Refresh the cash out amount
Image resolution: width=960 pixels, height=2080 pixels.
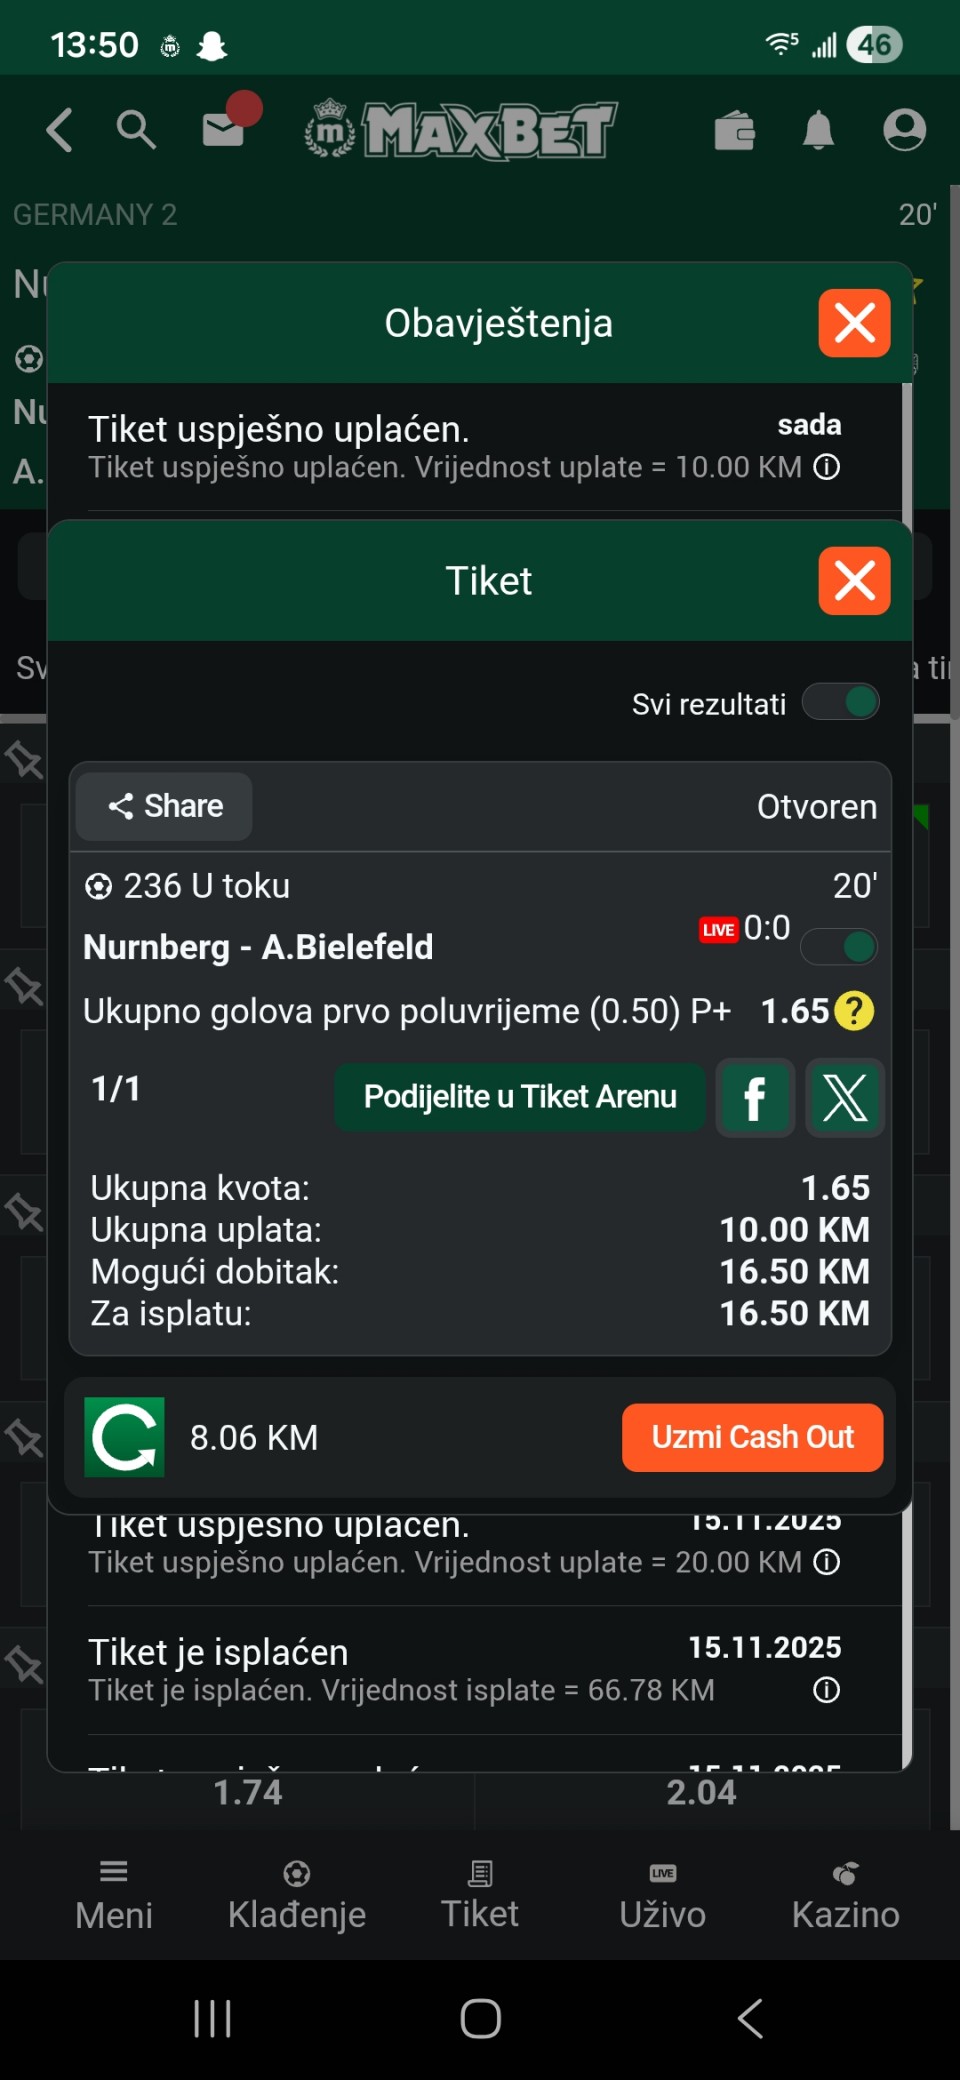tap(125, 1437)
